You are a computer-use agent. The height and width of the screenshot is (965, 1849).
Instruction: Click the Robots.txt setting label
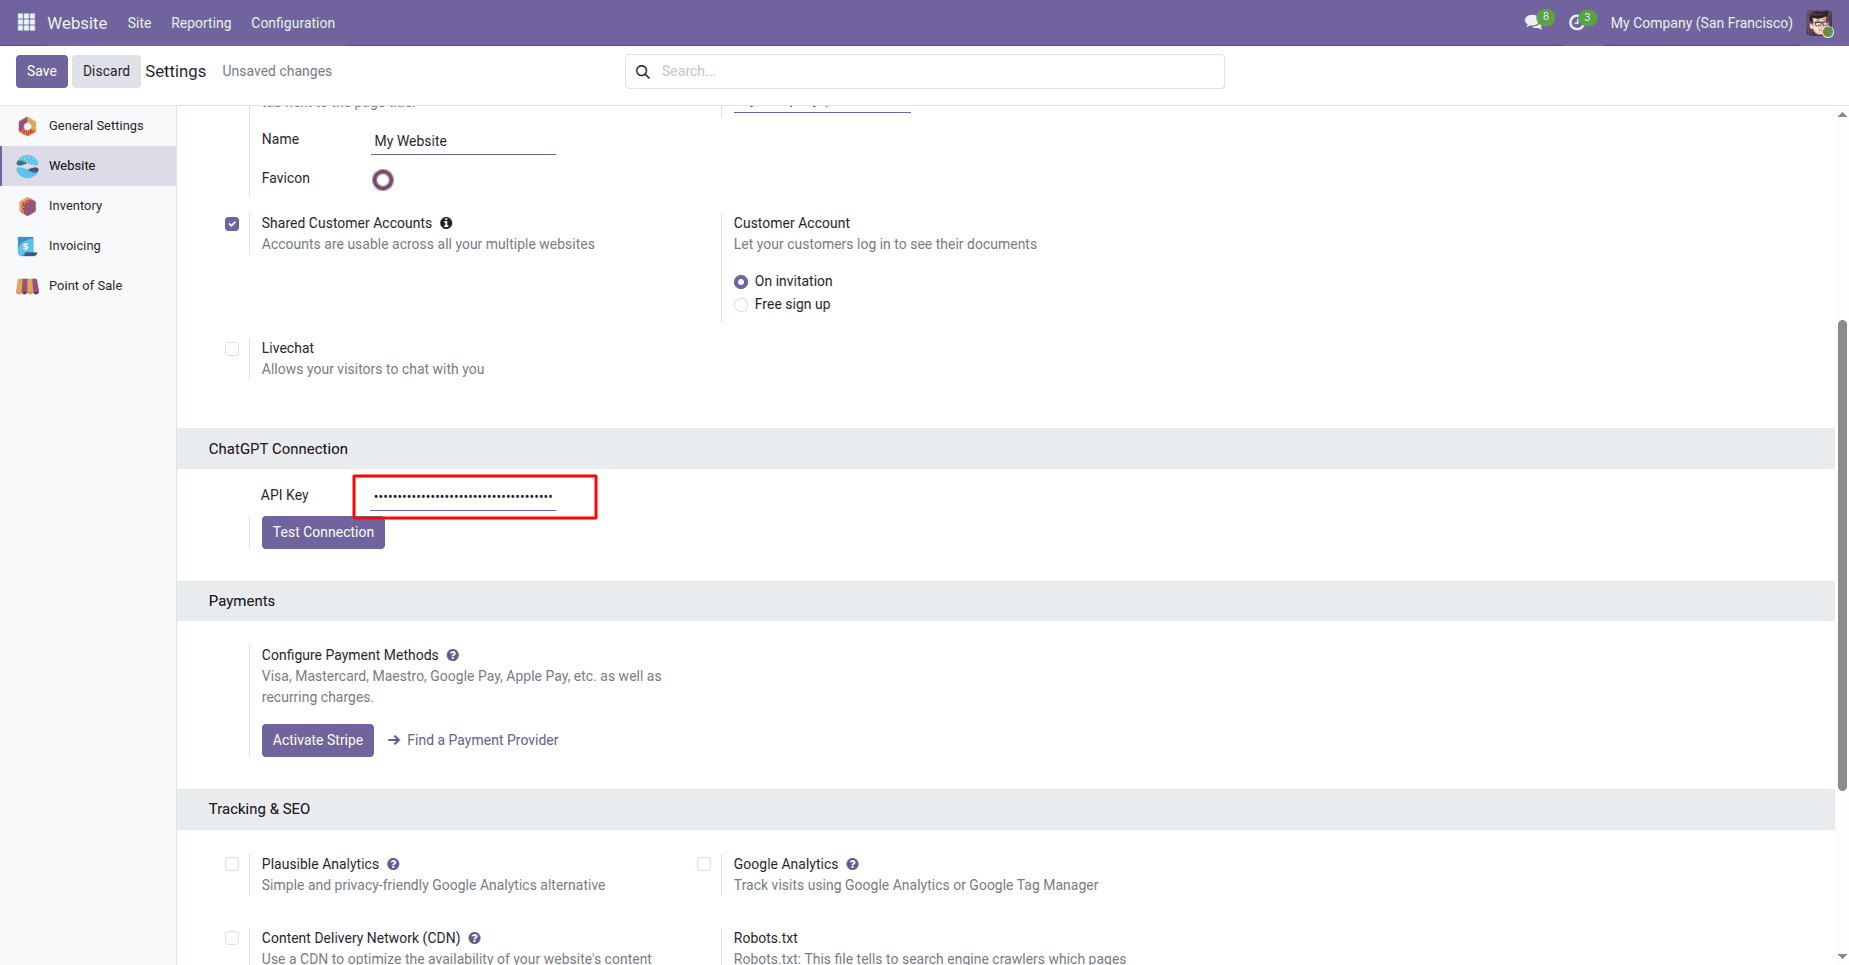[765, 938]
